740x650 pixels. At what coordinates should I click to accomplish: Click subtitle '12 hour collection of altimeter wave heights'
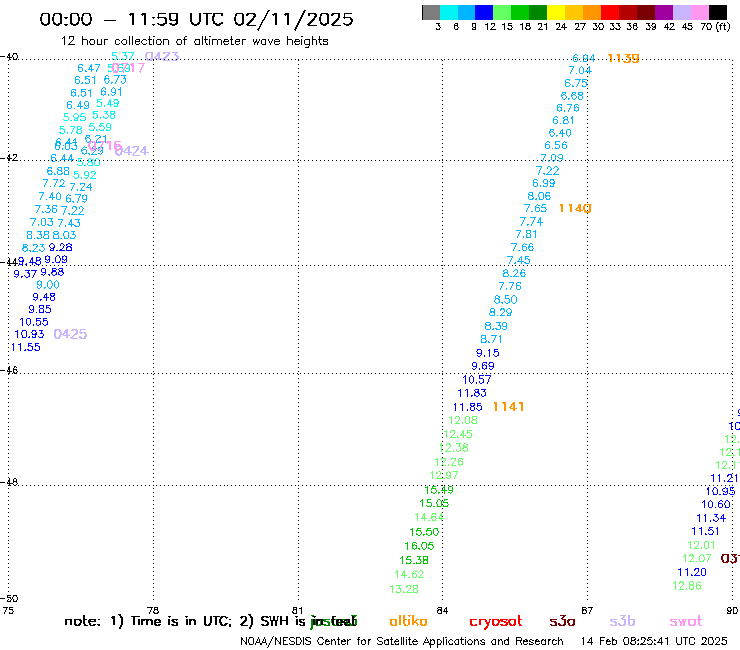[194, 41]
